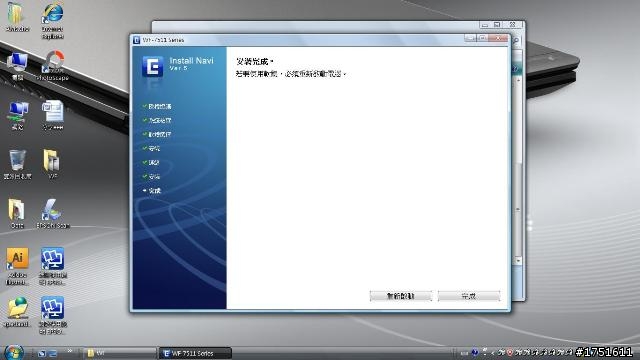Screen dimensions: 640x360
Task: Open lower blue Epson monitor shortcut
Action: pyautogui.click(x=53, y=315)
